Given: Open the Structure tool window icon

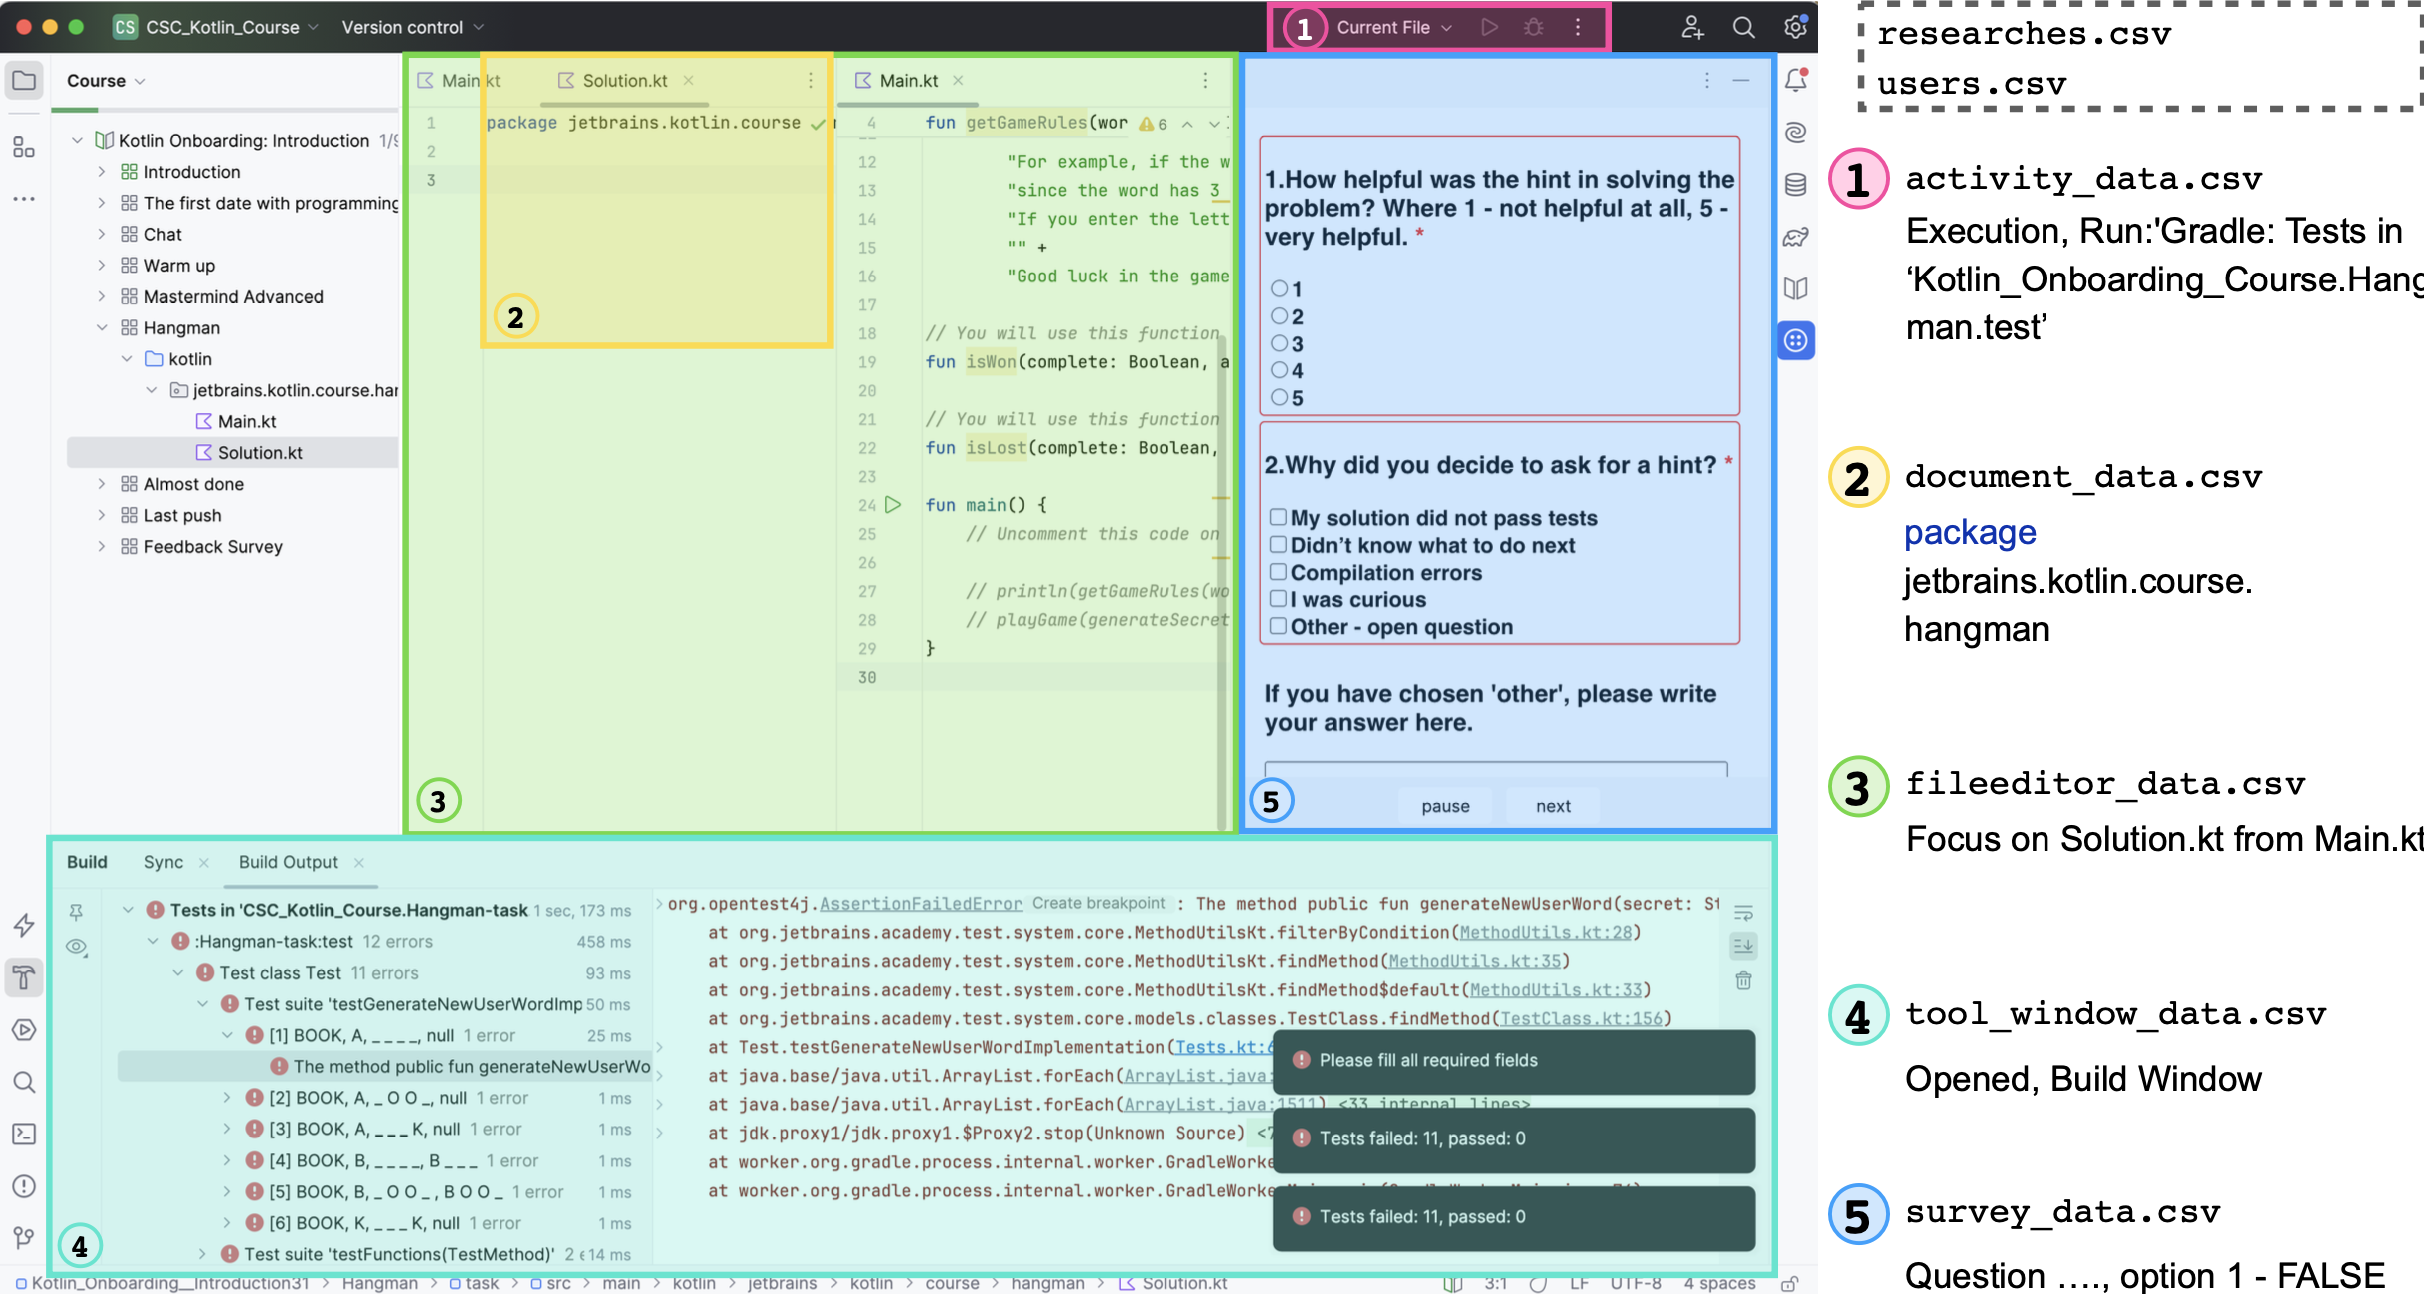Looking at the screenshot, I should coord(24,148).
